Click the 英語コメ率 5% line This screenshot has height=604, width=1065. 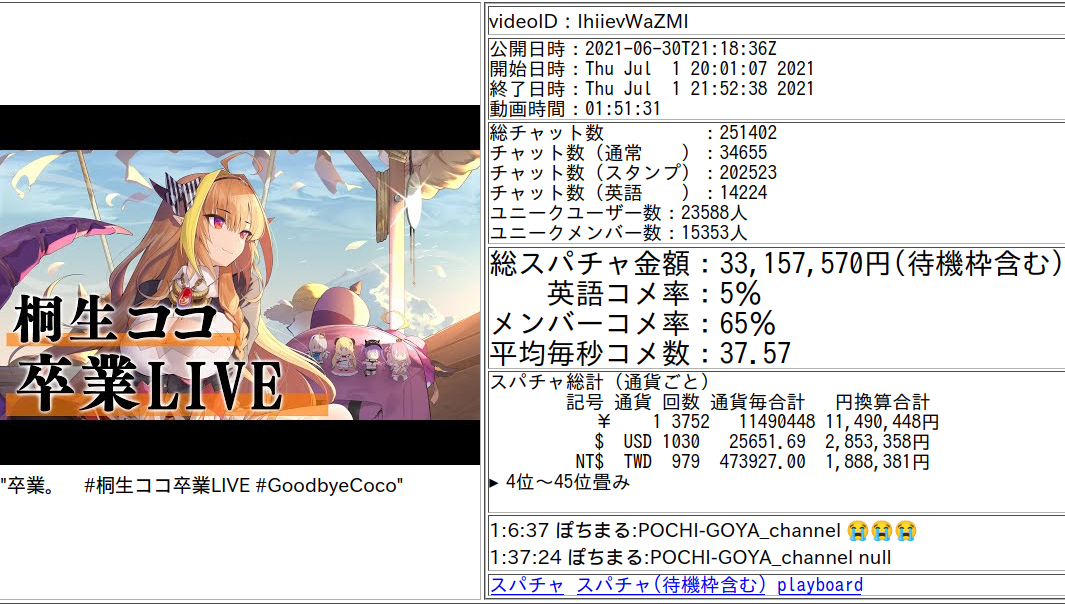point(654,293)
